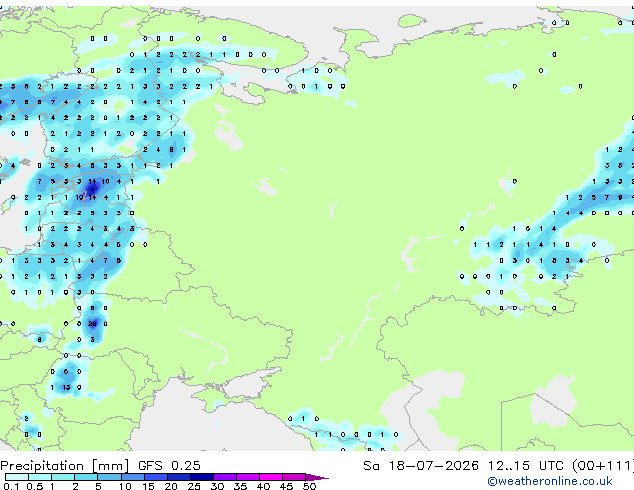
Task: Select the 10–15 mm legend swatch
Action: click(x=132, y=477)
